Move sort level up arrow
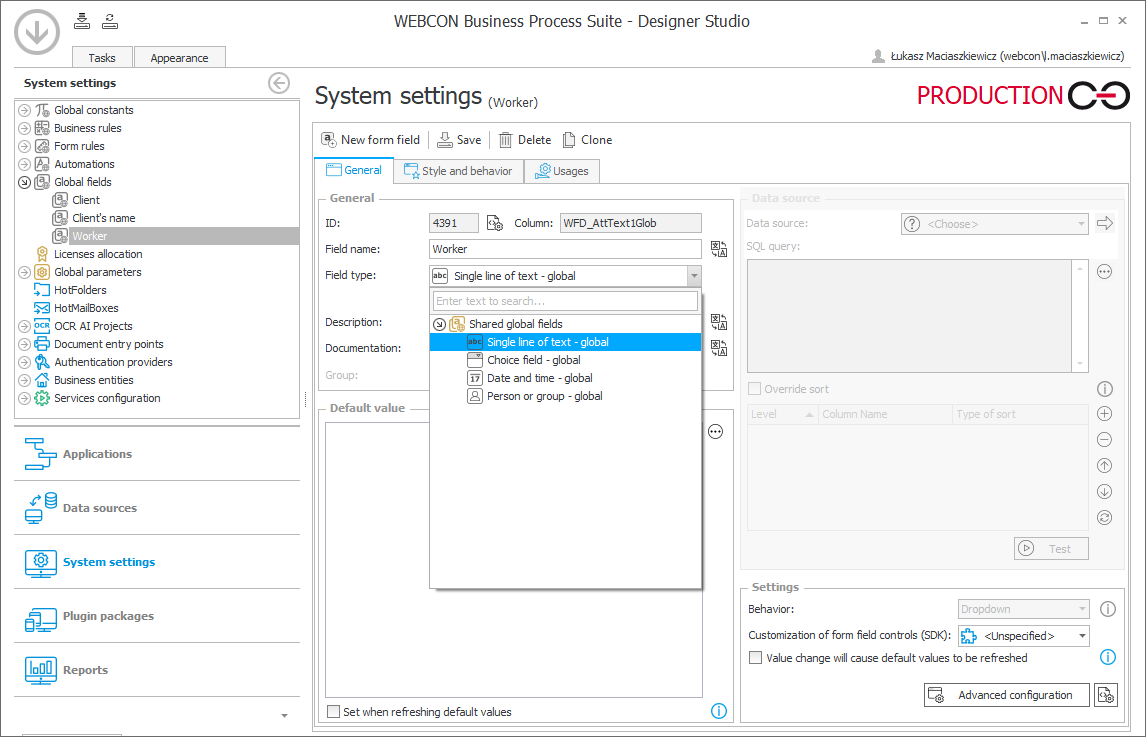1146x737 pixels. (1105, 466)
